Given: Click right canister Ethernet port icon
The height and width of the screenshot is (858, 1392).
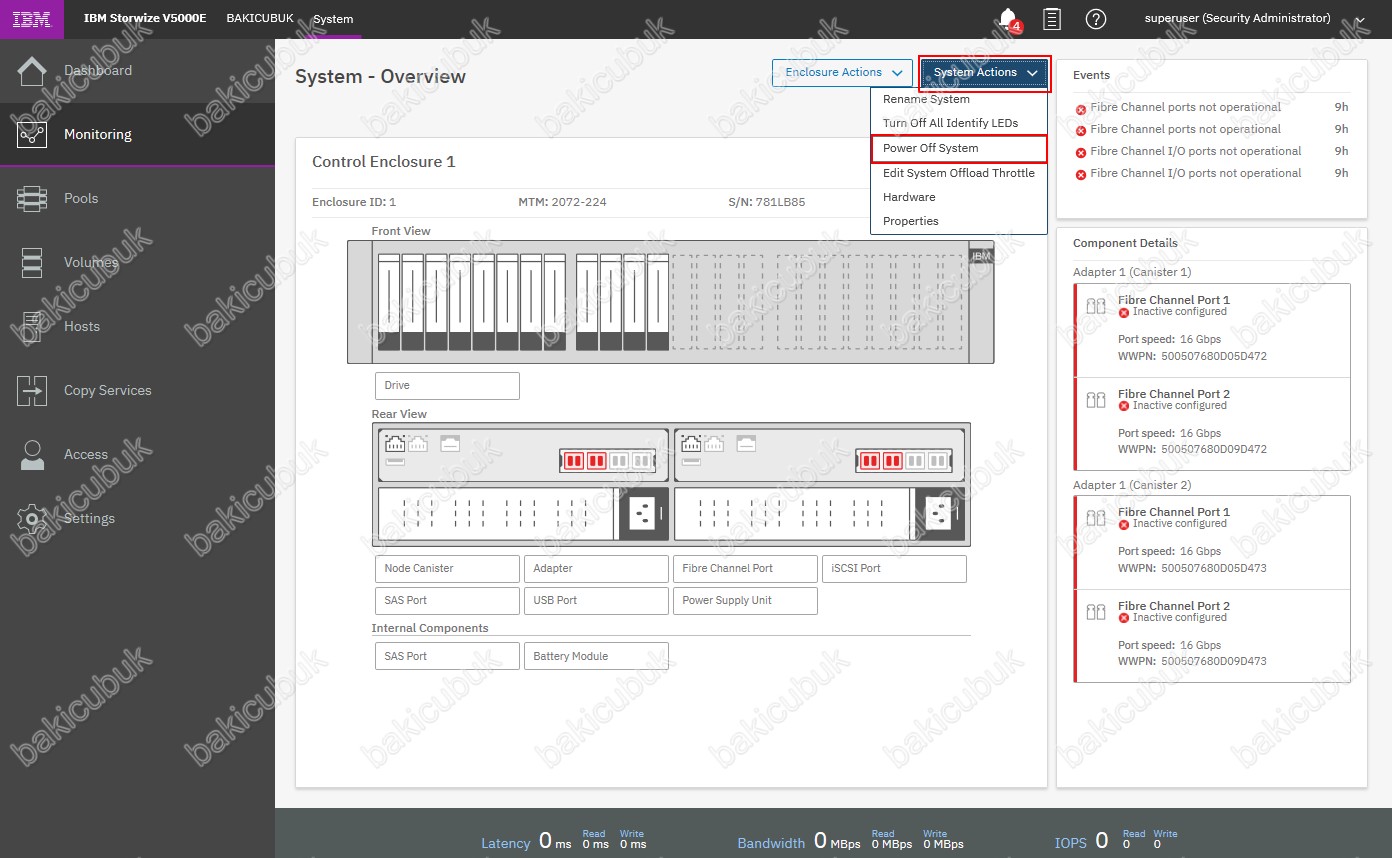Looking at the screenshot, I should pyautogui.click(x=691, y=443).
